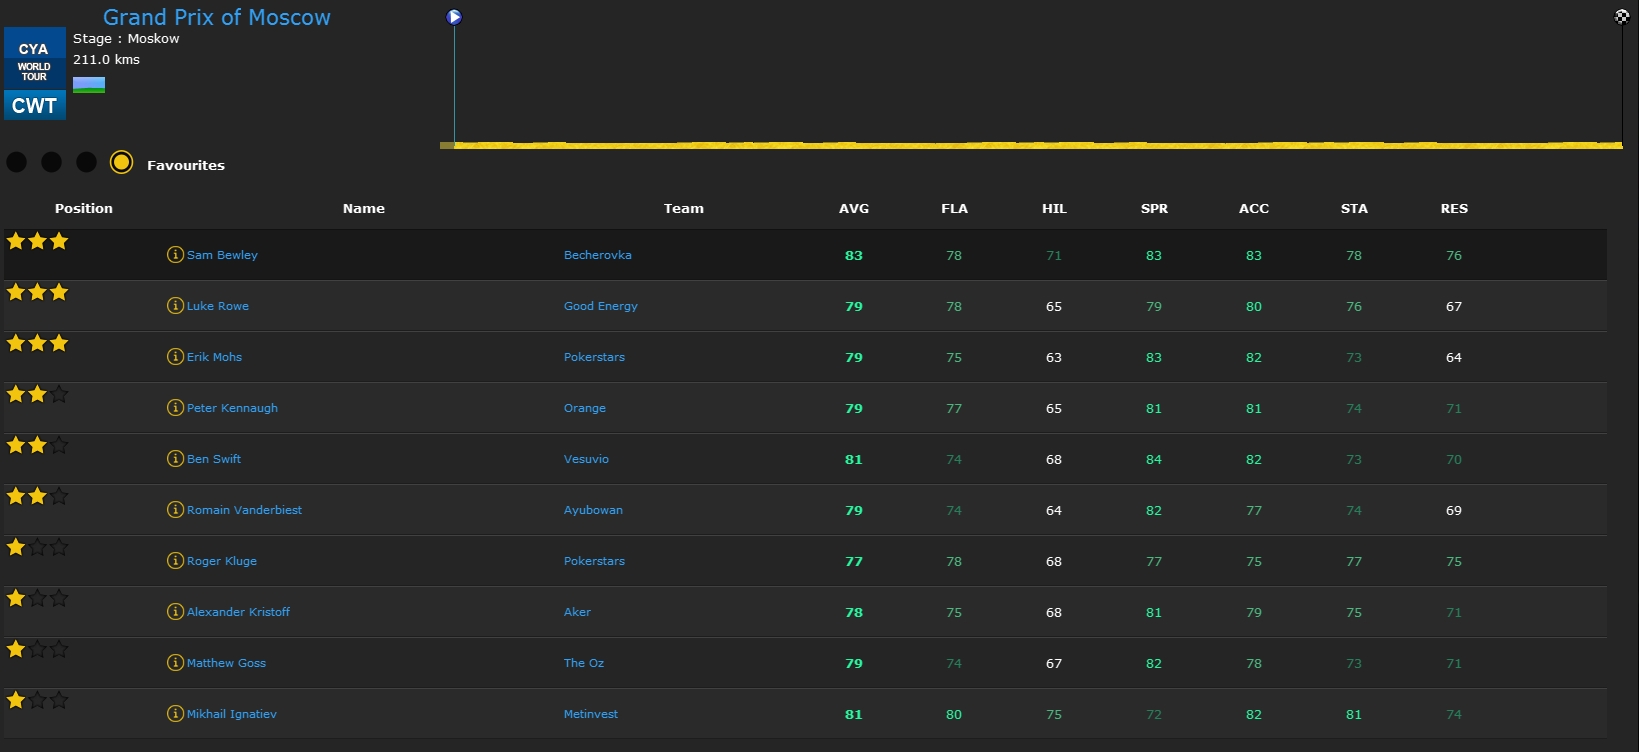The image size is (1639, 752).
Task: Sort table by Name column
Action: (x=364, y=209)
